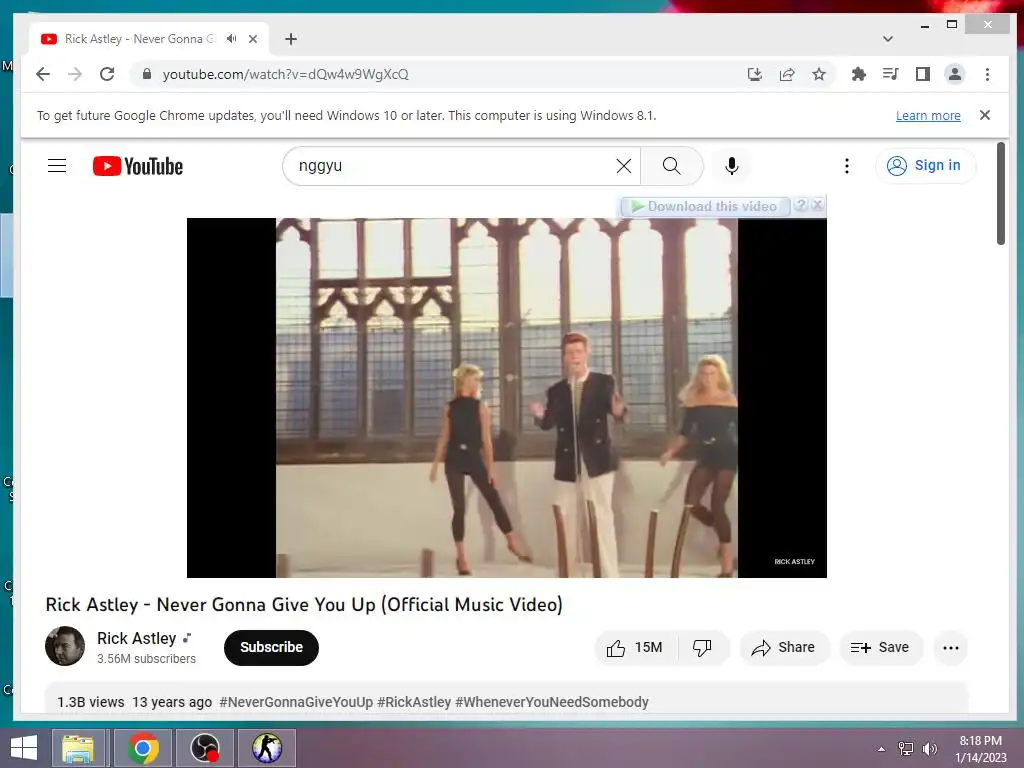Open the clock showing 8:18 PM
This screenshot has height=768, width=1024.
click(x=981, y=749)
